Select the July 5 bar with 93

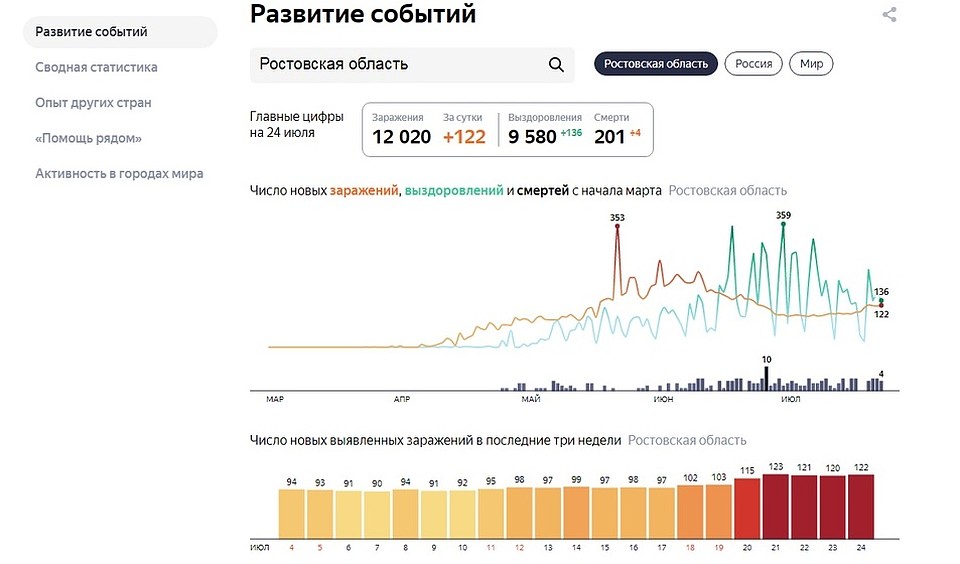point(320,514)
